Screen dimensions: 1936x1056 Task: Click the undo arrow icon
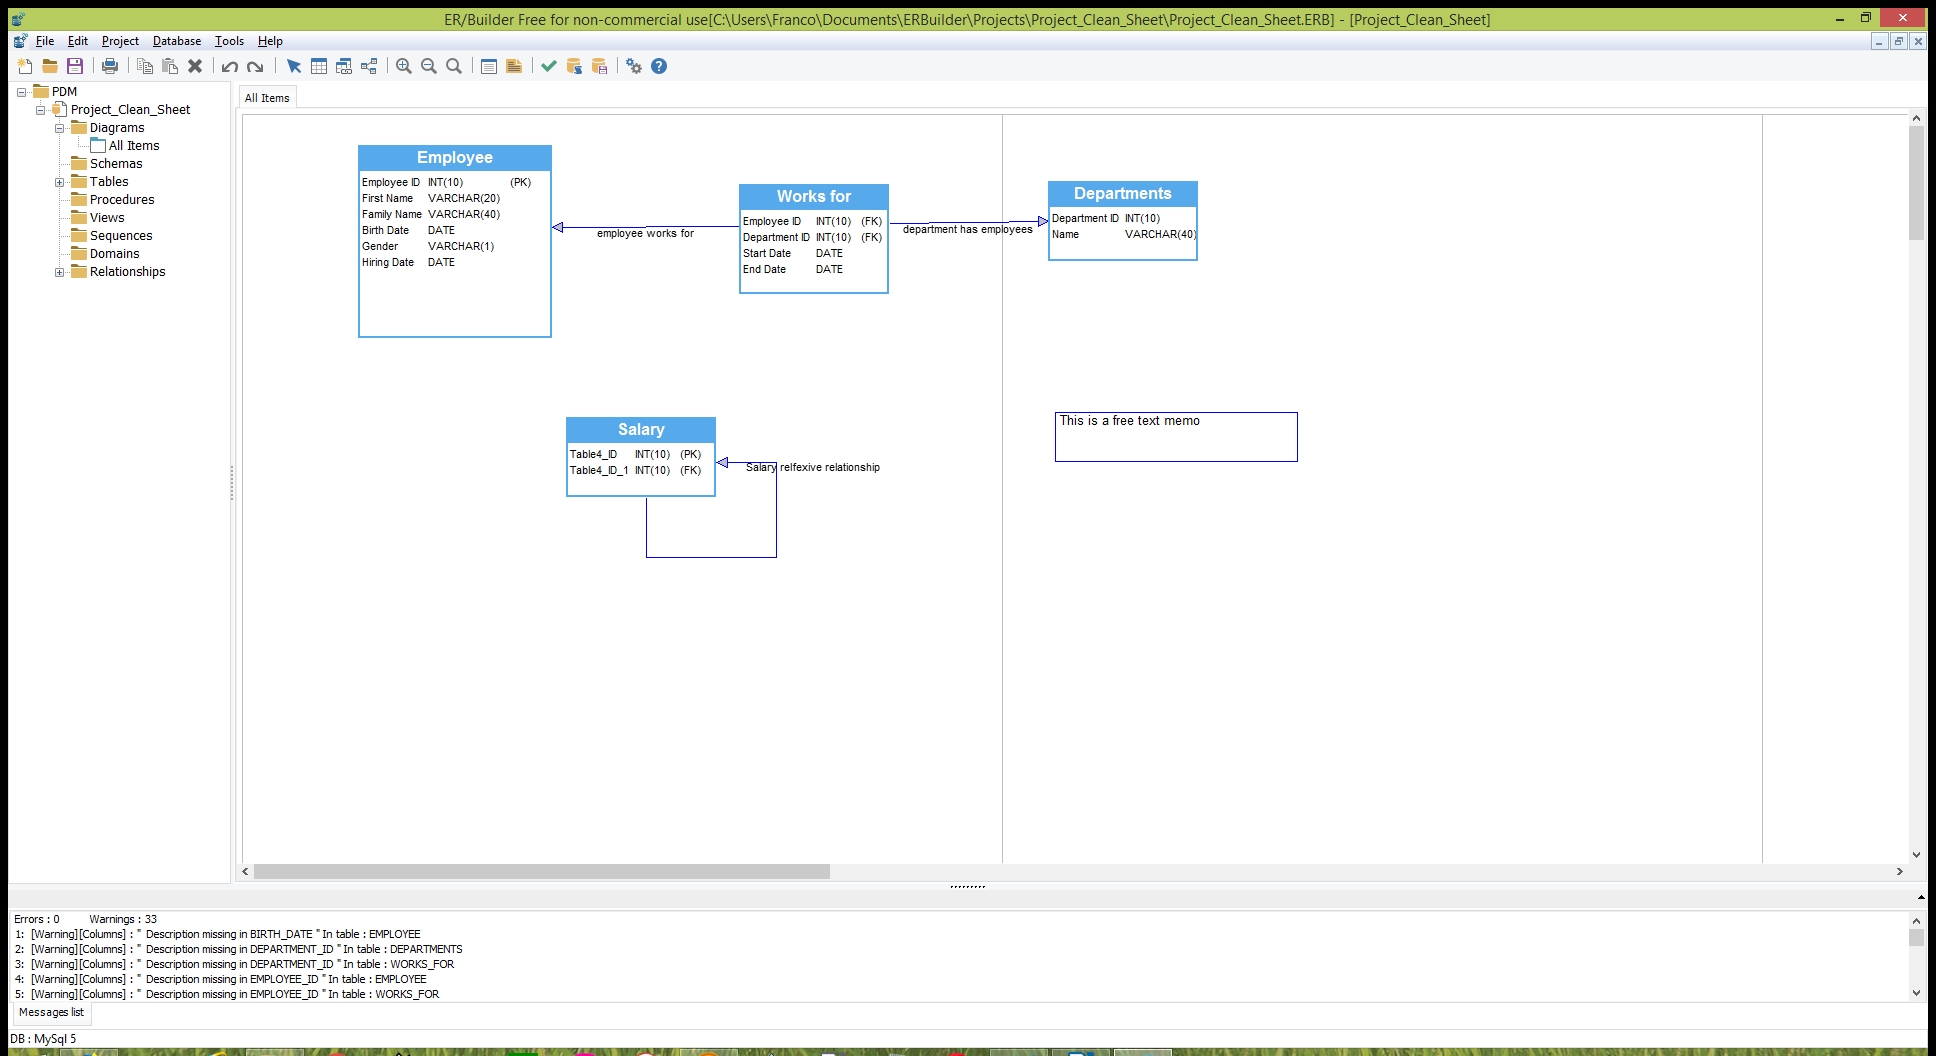(x=230, y=66)
